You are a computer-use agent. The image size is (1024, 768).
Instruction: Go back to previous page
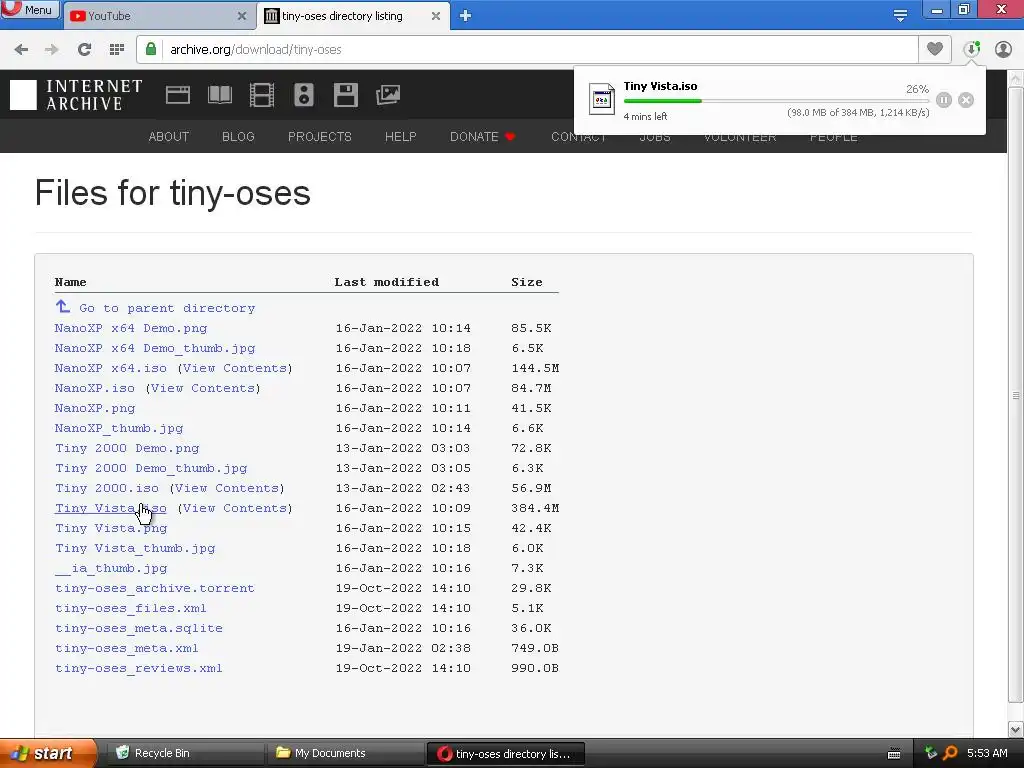click(x=21, y=49)
